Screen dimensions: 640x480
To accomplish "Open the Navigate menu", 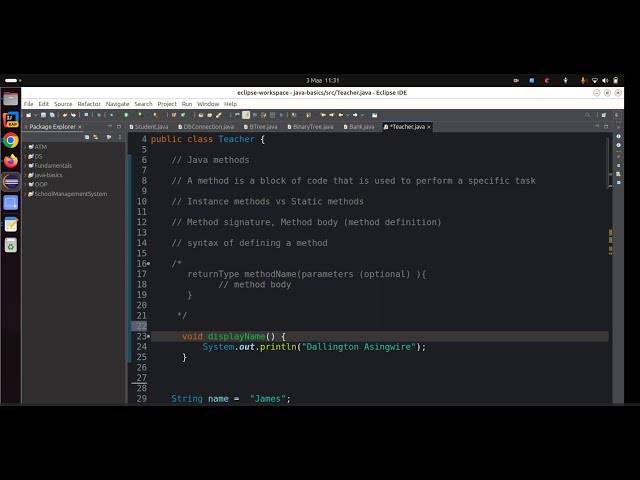I will coord(117,104).
